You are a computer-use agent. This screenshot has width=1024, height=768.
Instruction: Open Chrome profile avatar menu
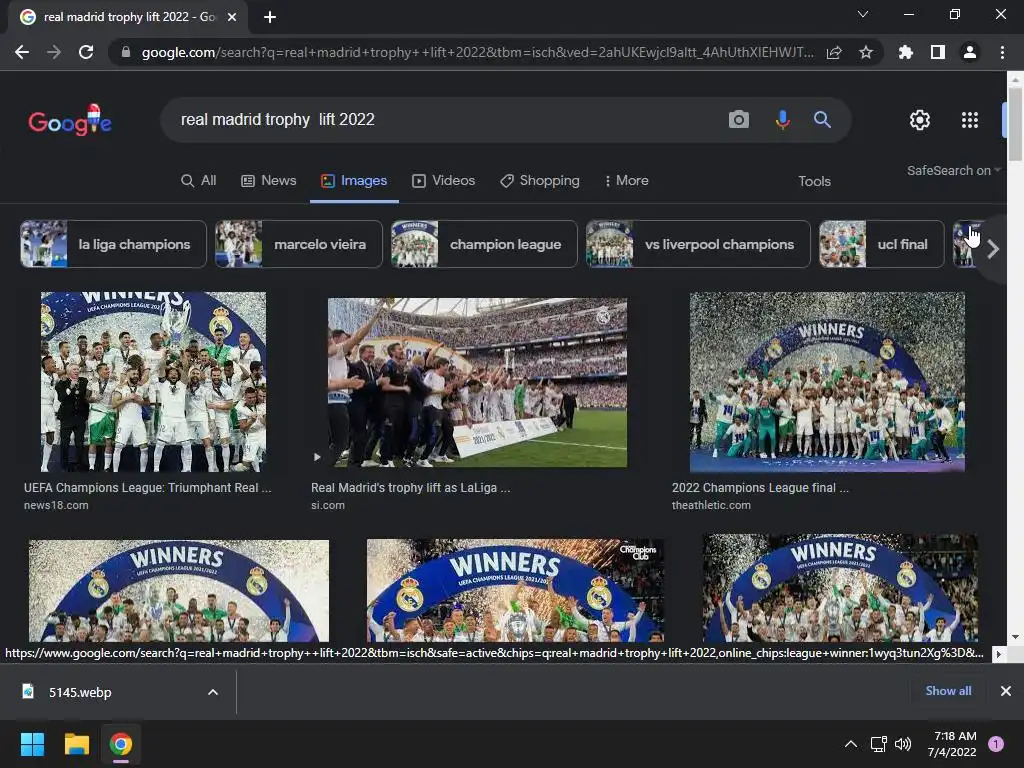coord(970,52)
